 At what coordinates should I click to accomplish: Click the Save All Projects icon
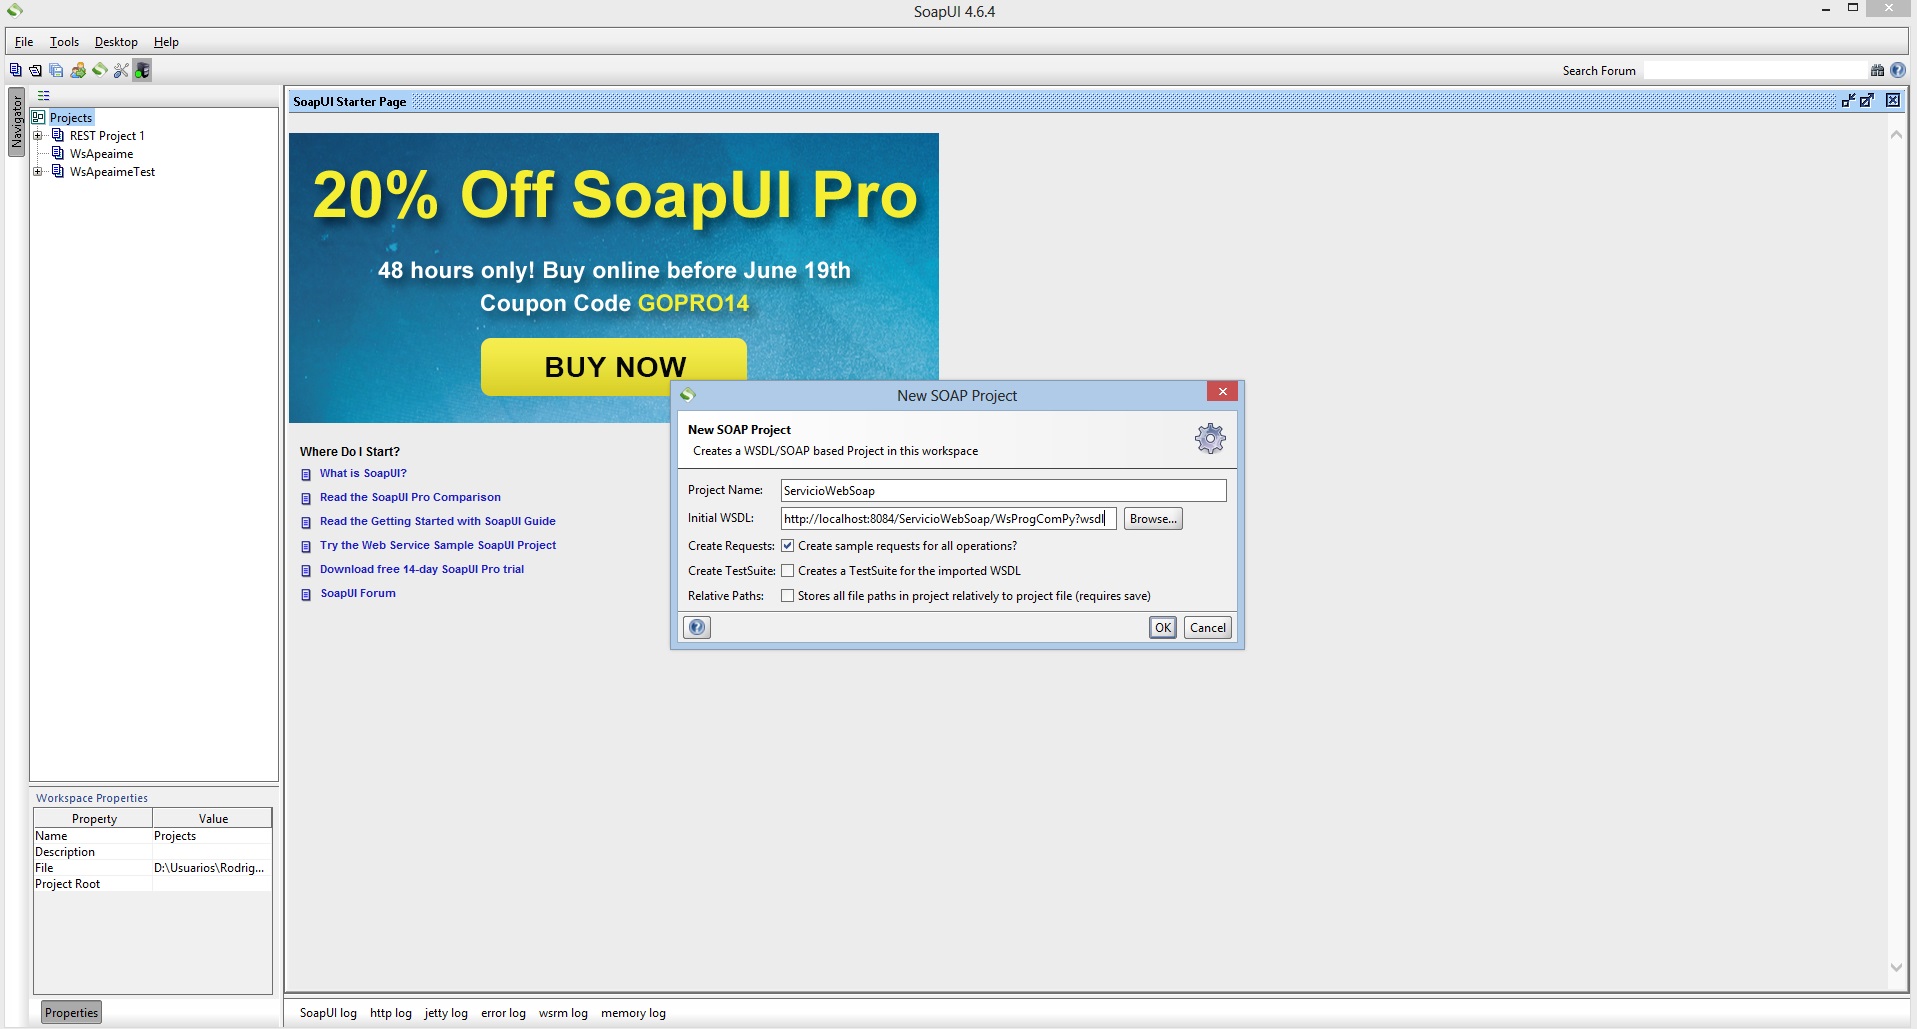(56, 70)
